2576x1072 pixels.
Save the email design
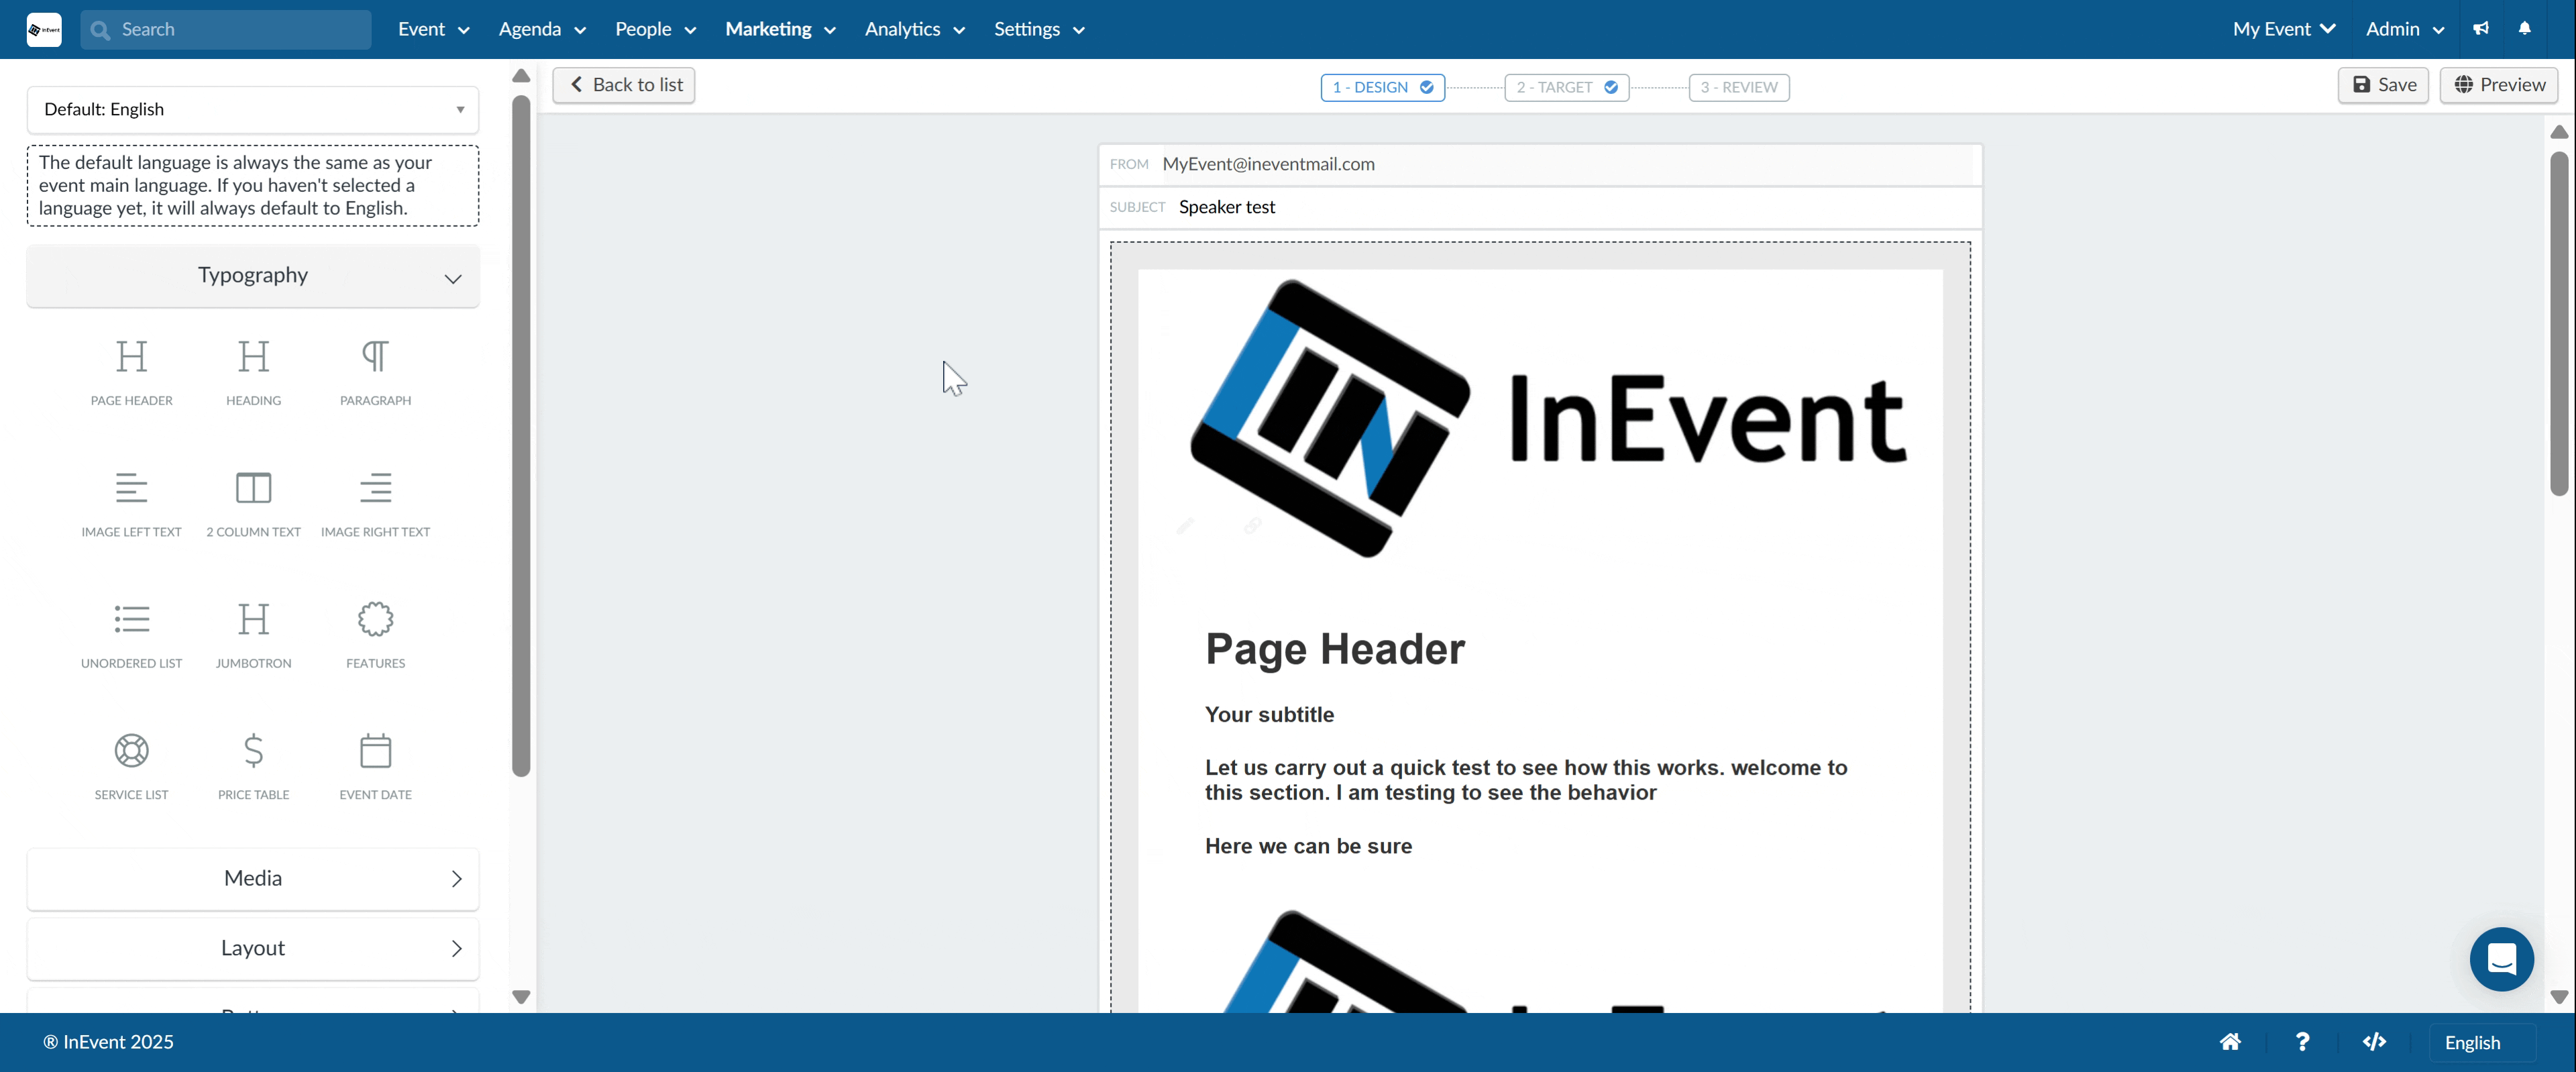click(x=2383, y=85)
